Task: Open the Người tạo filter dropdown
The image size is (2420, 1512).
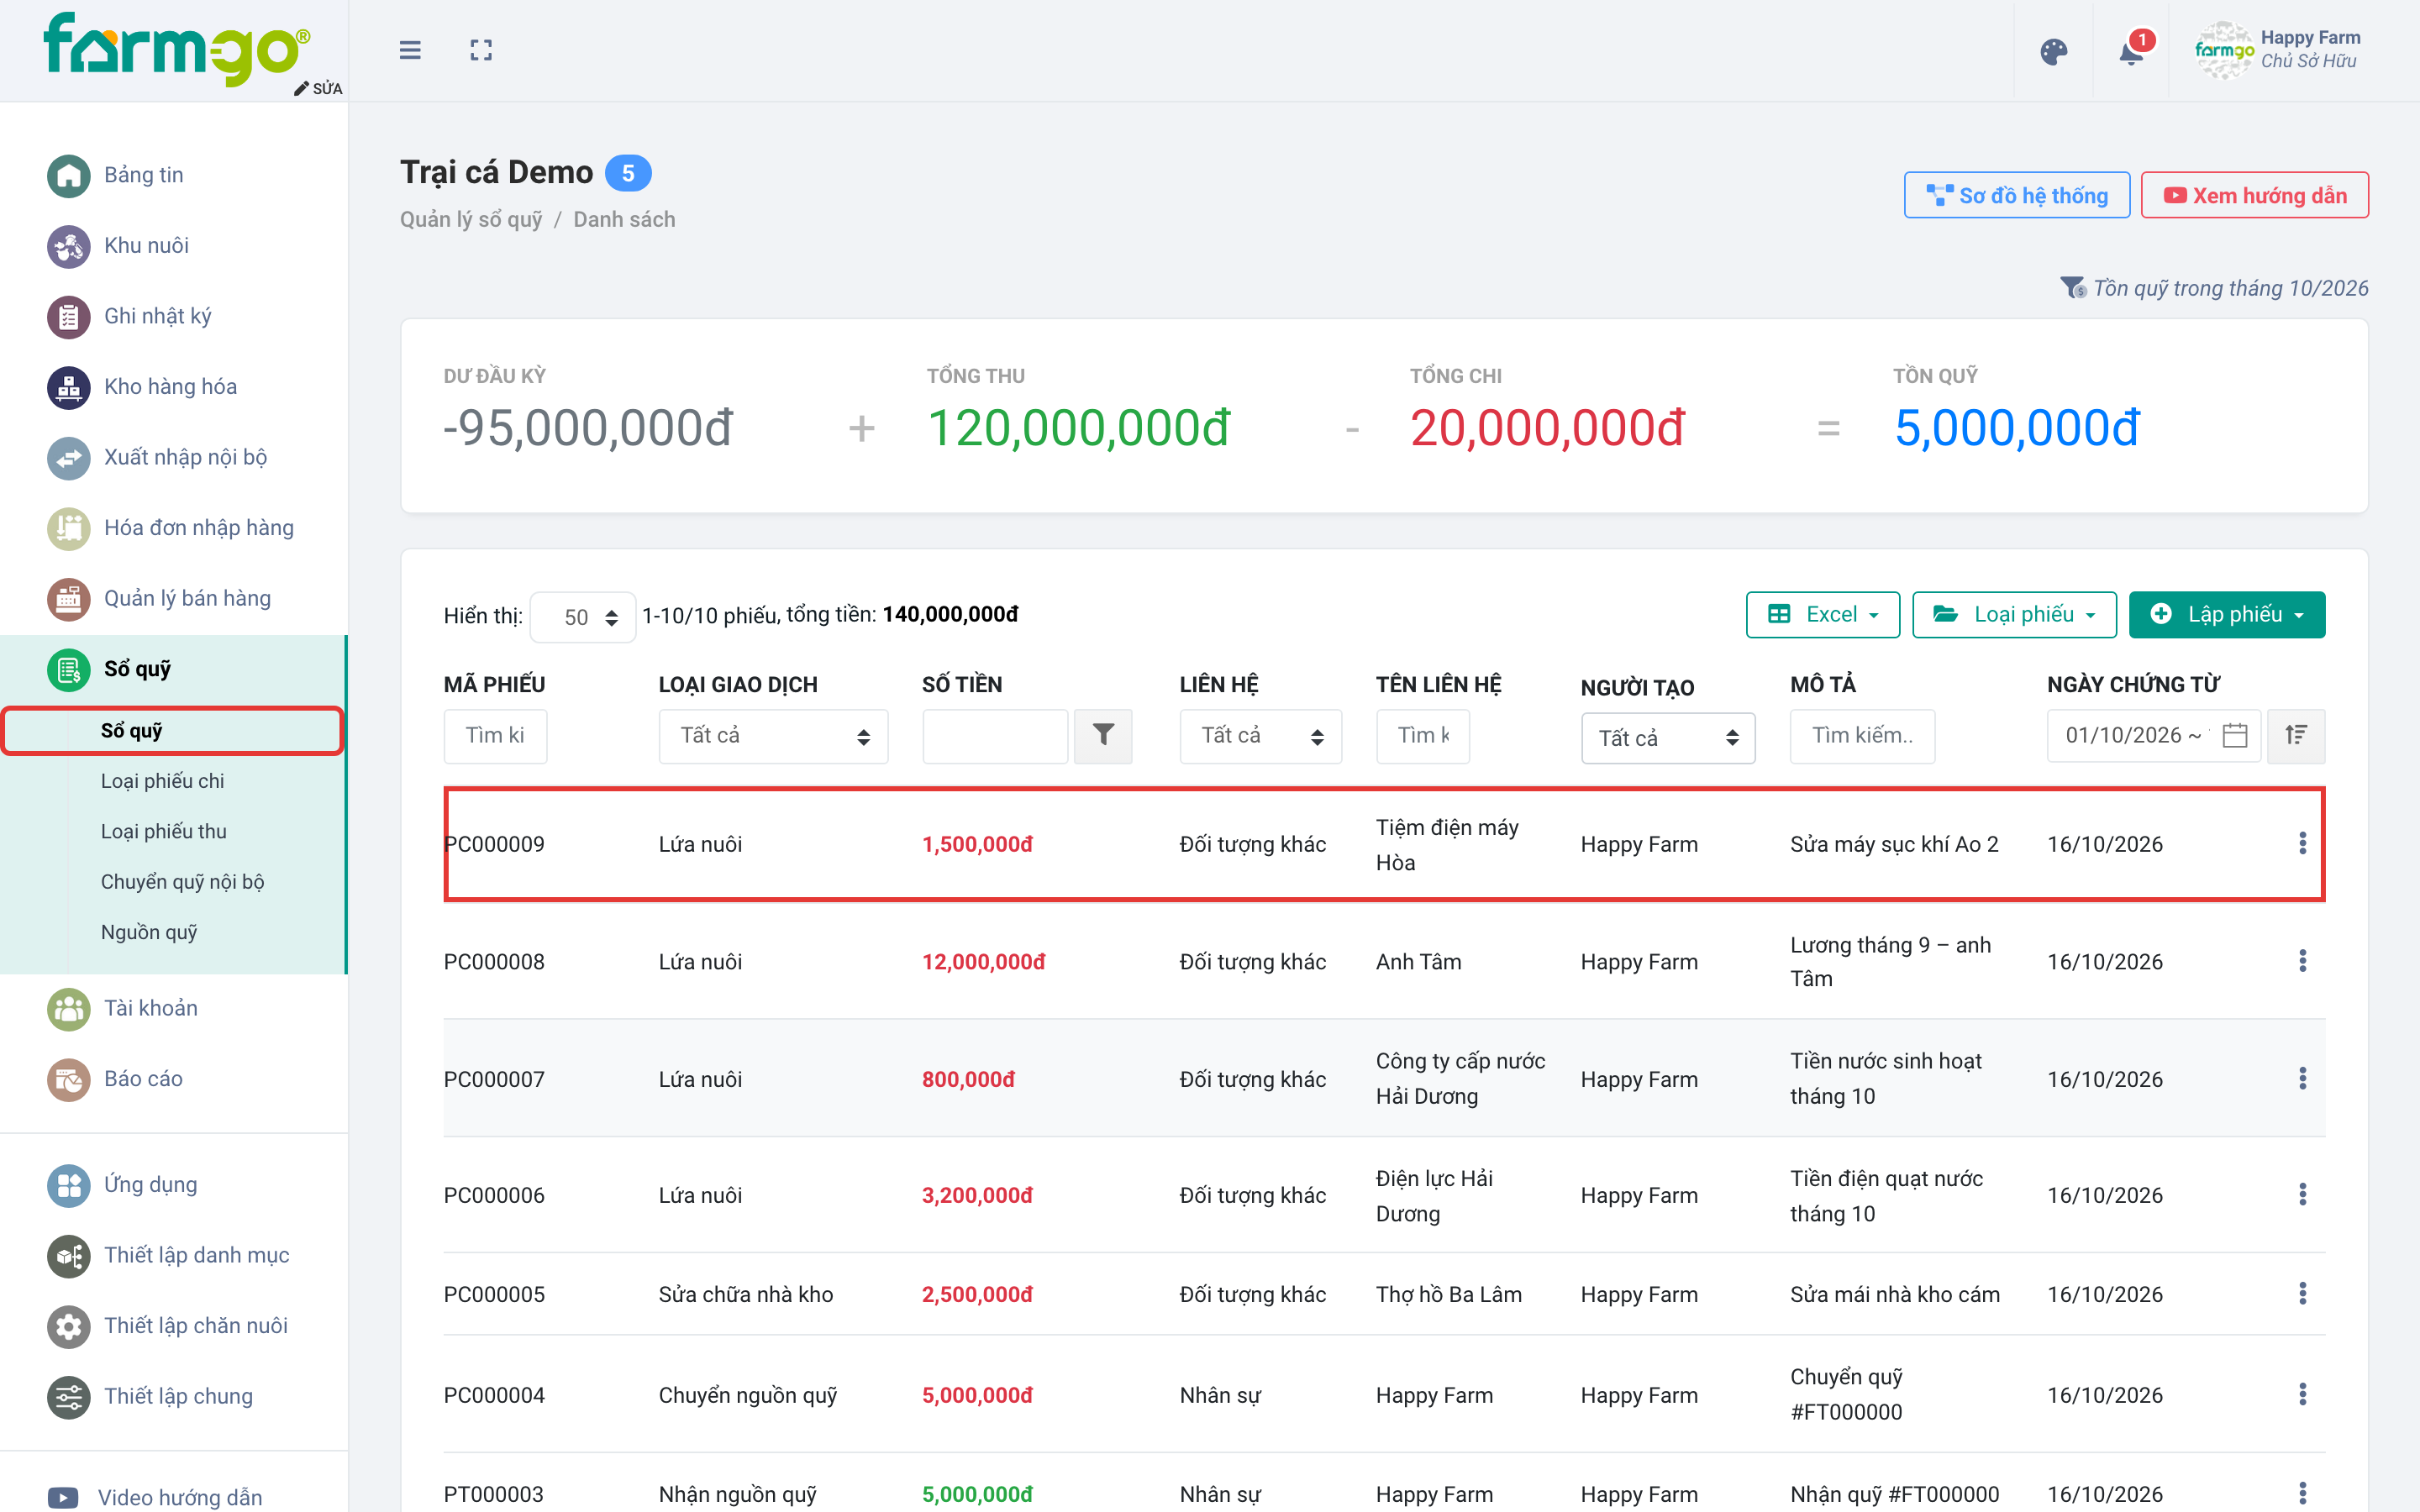Action: [1668, 738]
